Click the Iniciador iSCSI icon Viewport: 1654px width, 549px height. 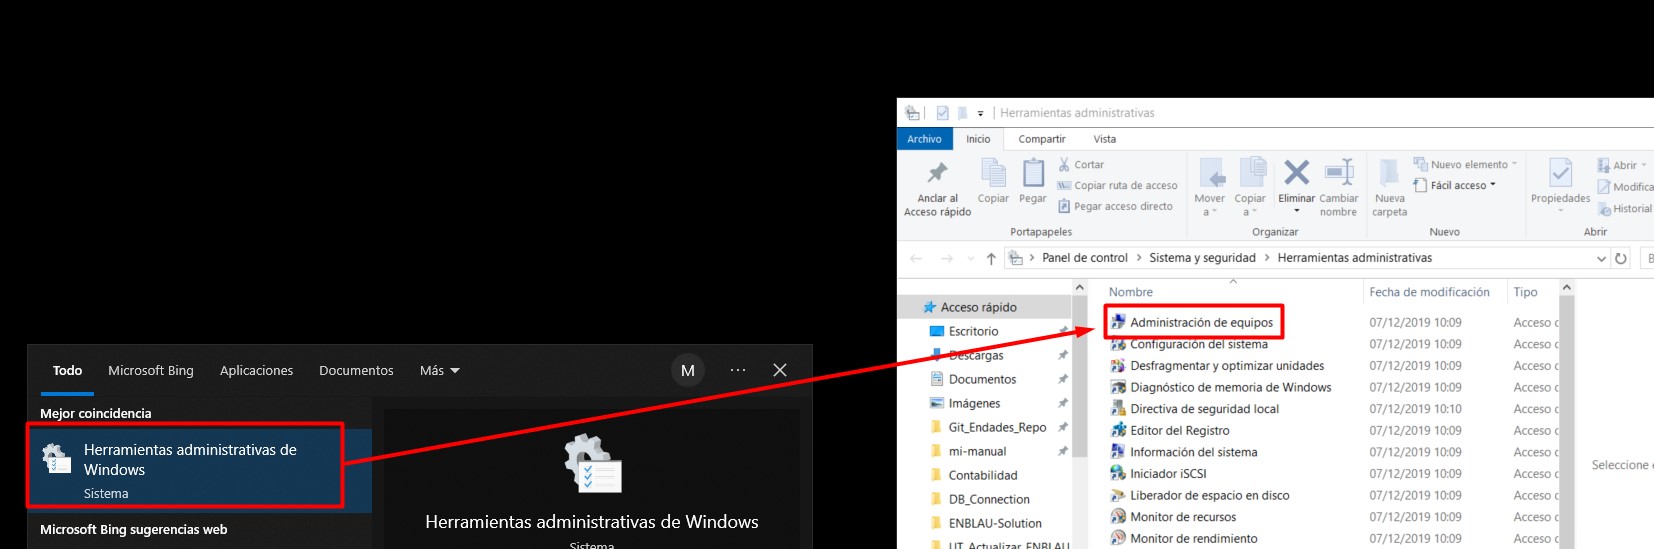click(1118, 474)
